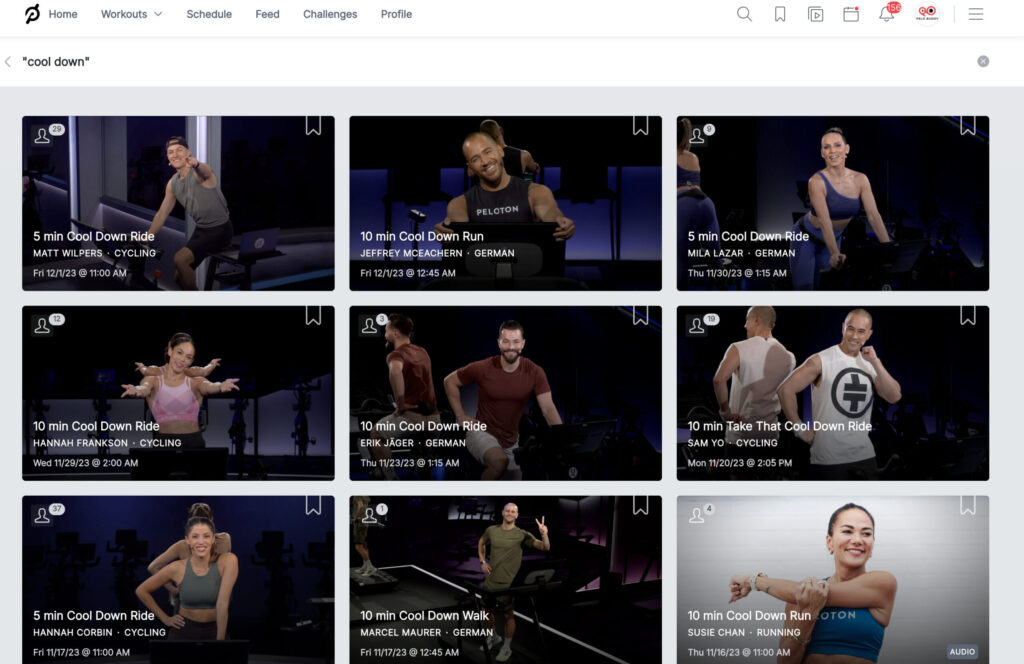View friends icon on Susie Chan run
The image size is (1024, 664).
point(697,515)
